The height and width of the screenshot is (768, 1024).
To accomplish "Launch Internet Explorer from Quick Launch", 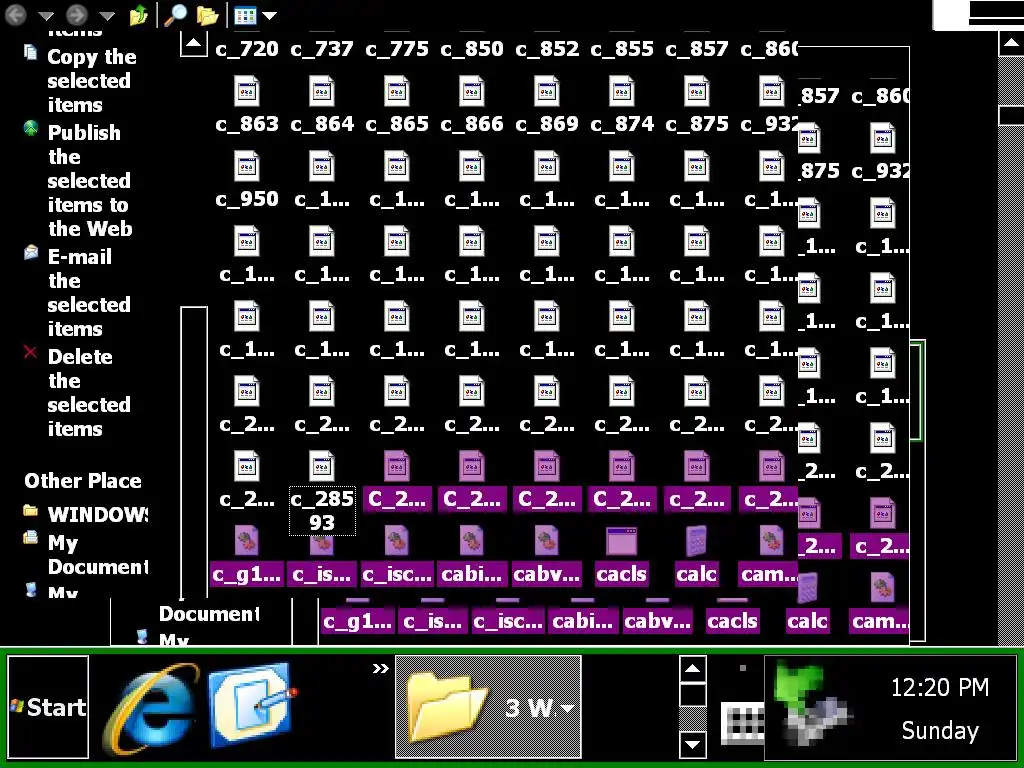I will 153,707.
